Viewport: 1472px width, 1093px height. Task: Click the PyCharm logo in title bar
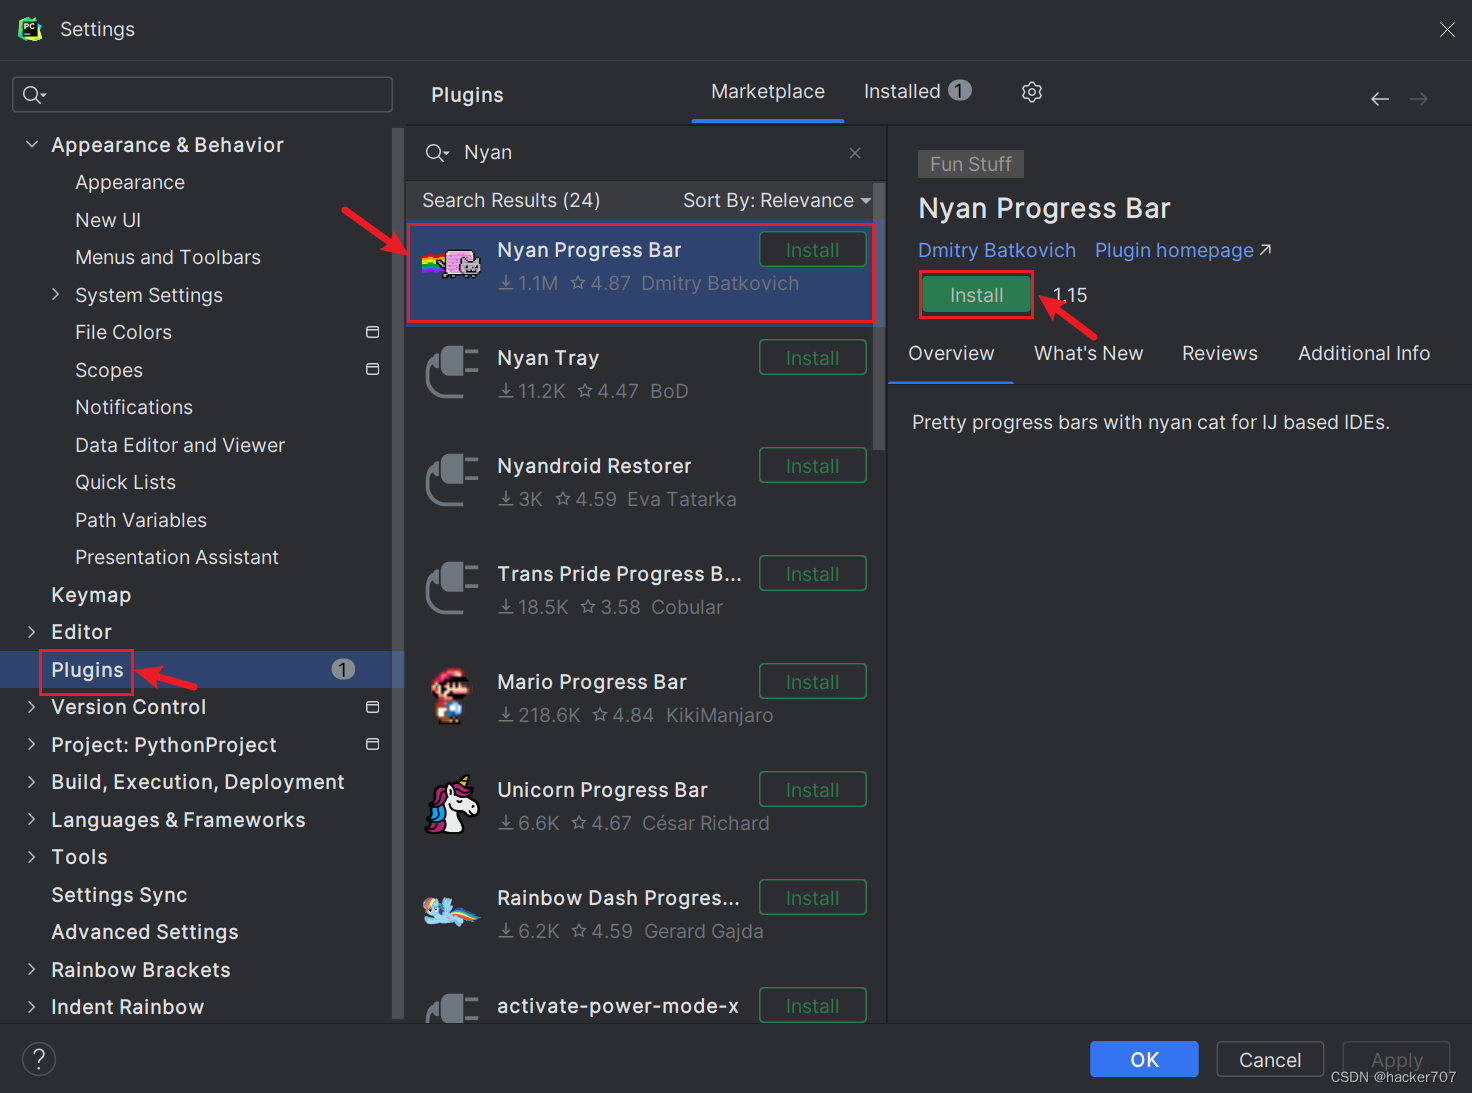pos(31,29)
